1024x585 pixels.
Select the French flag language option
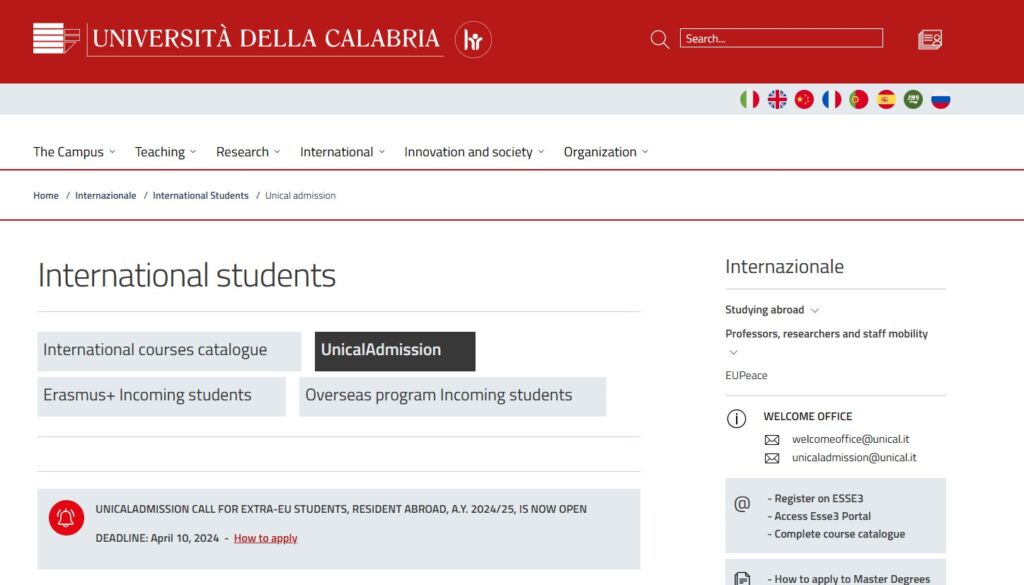(831, 99)
